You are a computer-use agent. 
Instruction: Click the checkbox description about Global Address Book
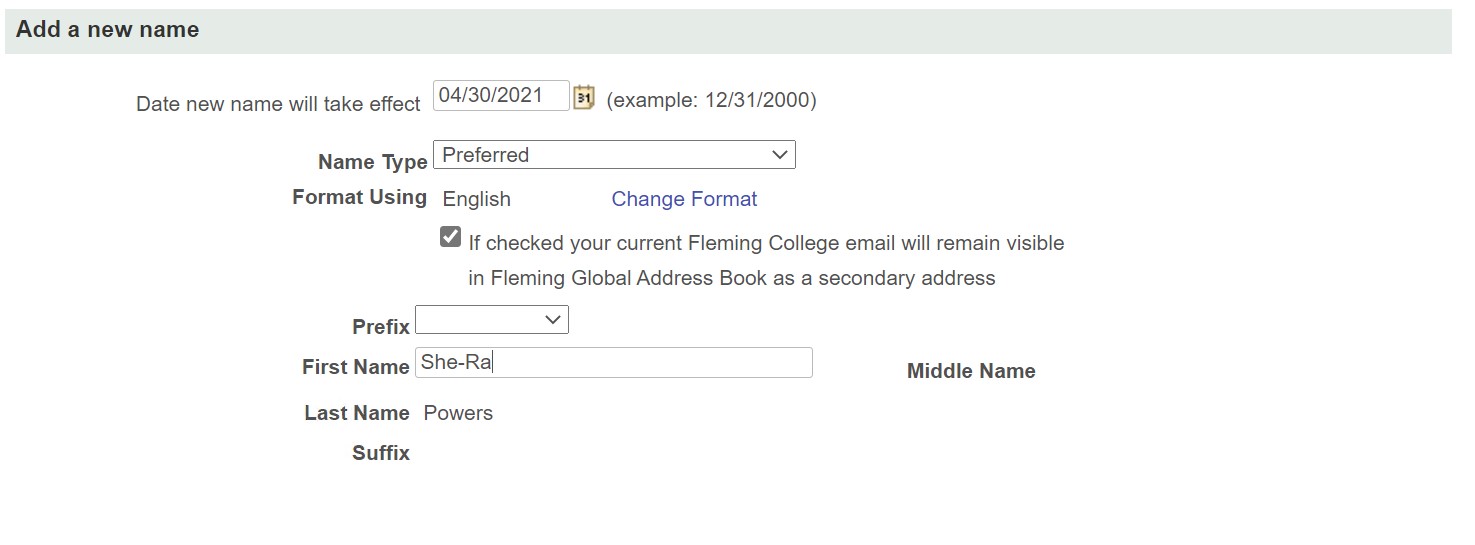[765, 260]
